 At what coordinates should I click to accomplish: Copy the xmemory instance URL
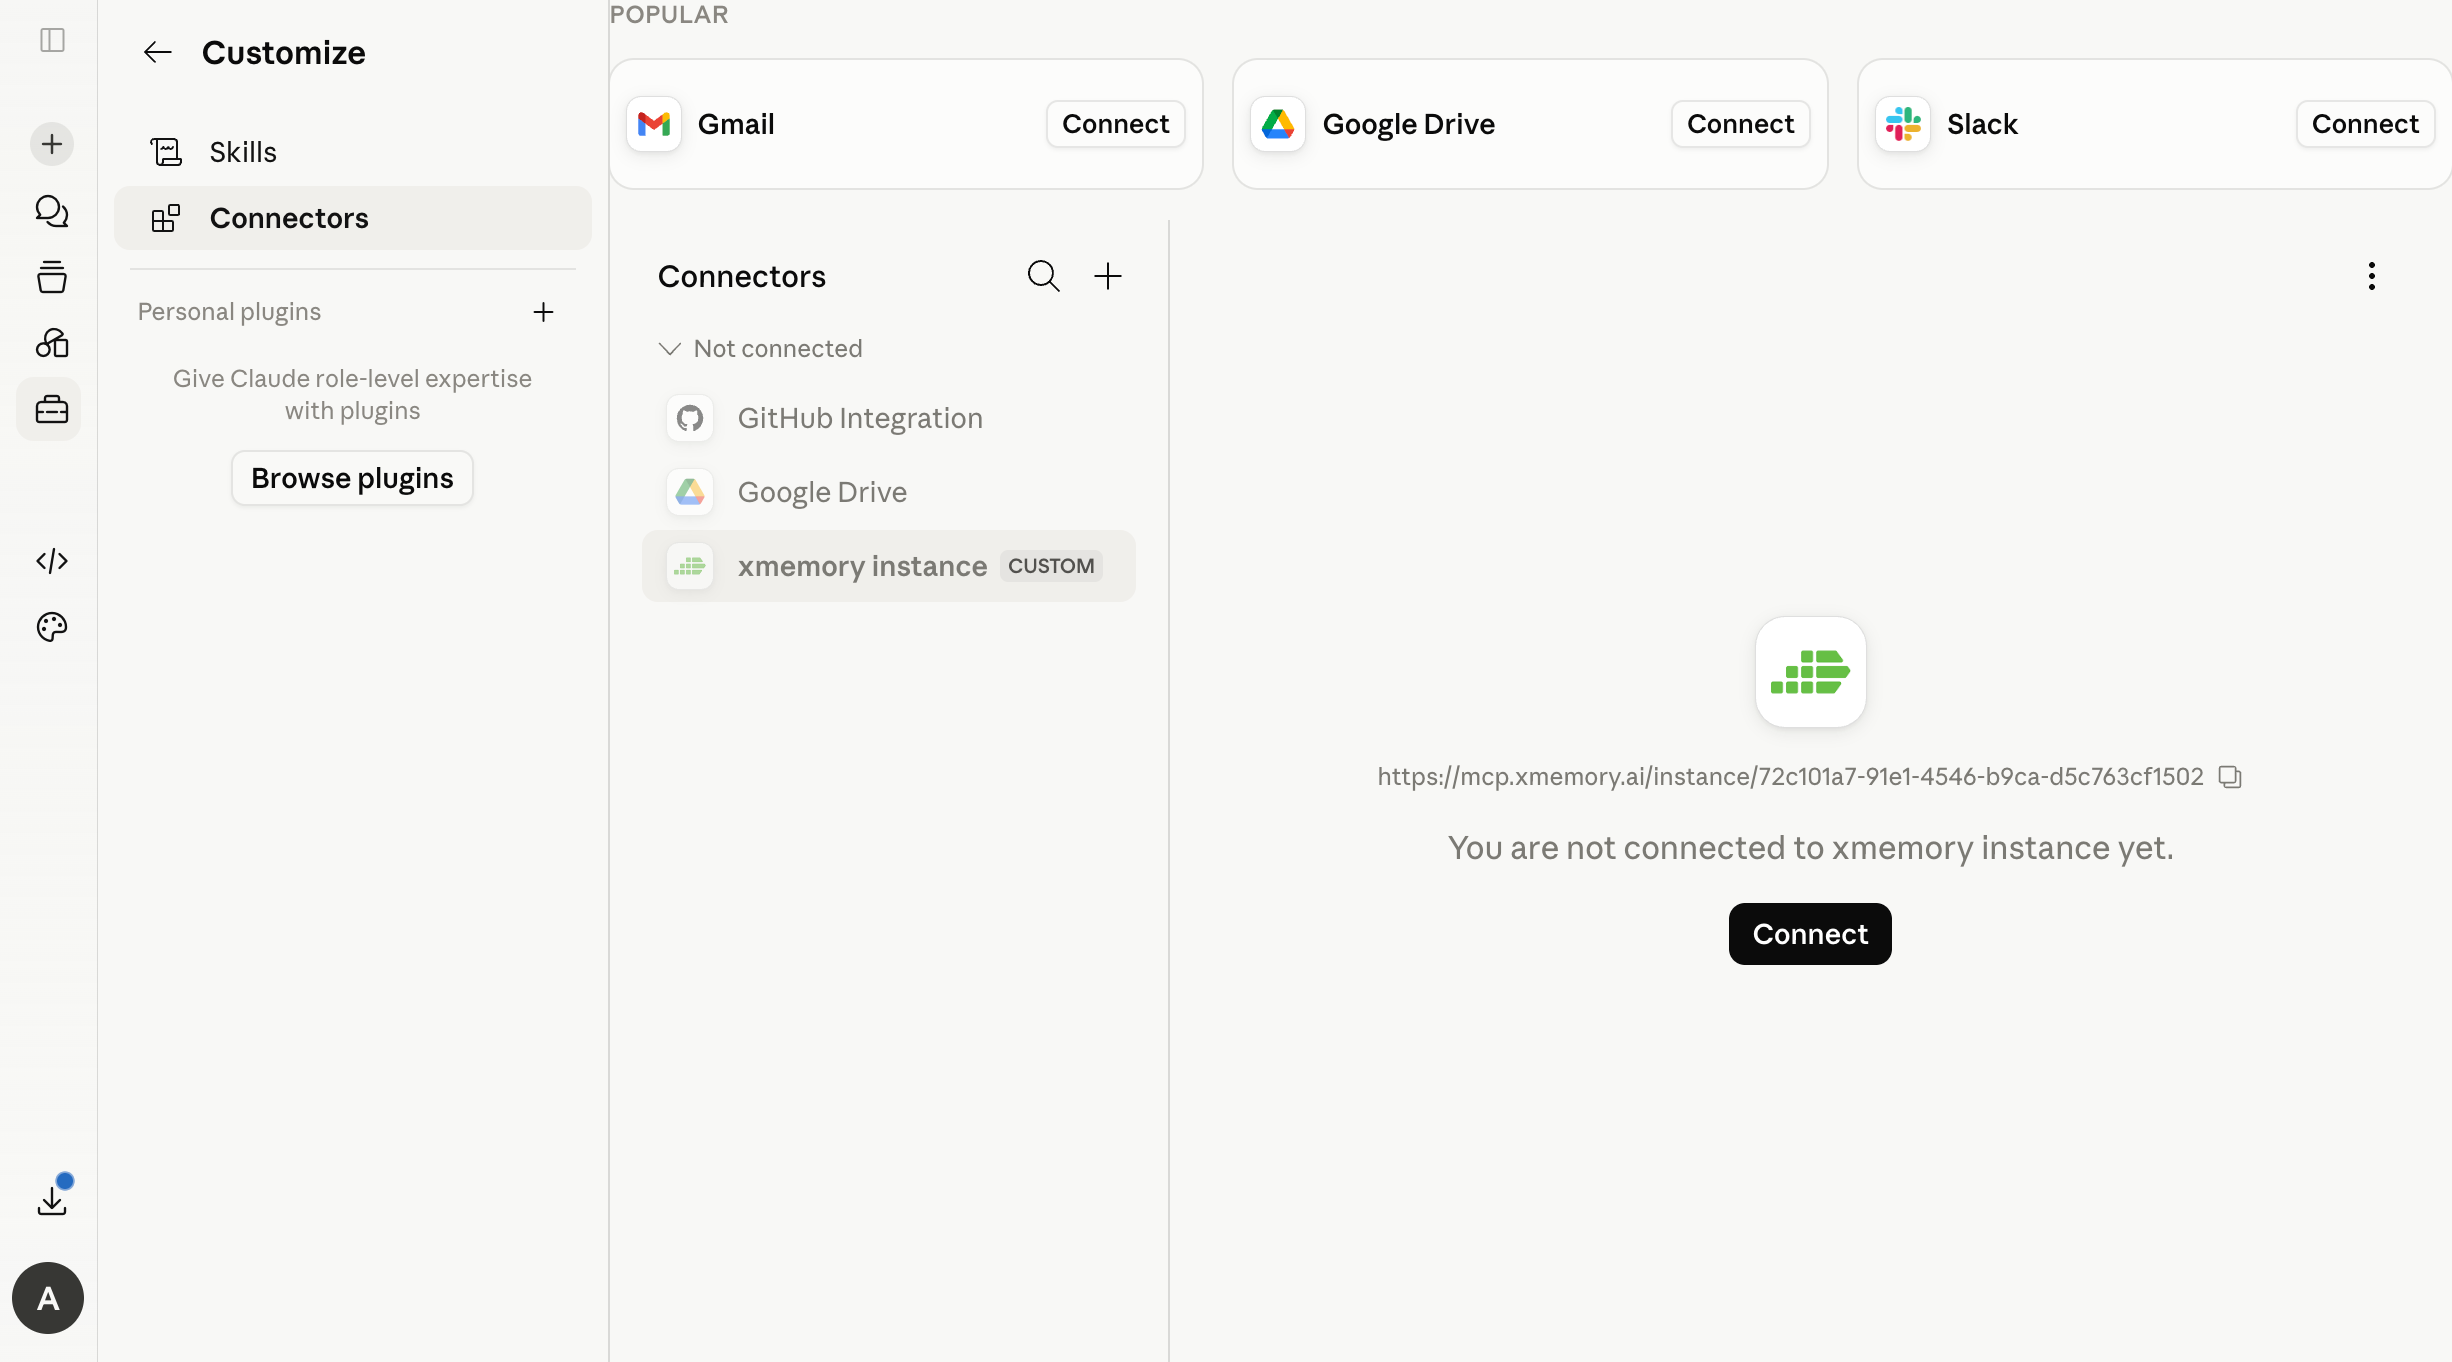tap(2230, 777)
